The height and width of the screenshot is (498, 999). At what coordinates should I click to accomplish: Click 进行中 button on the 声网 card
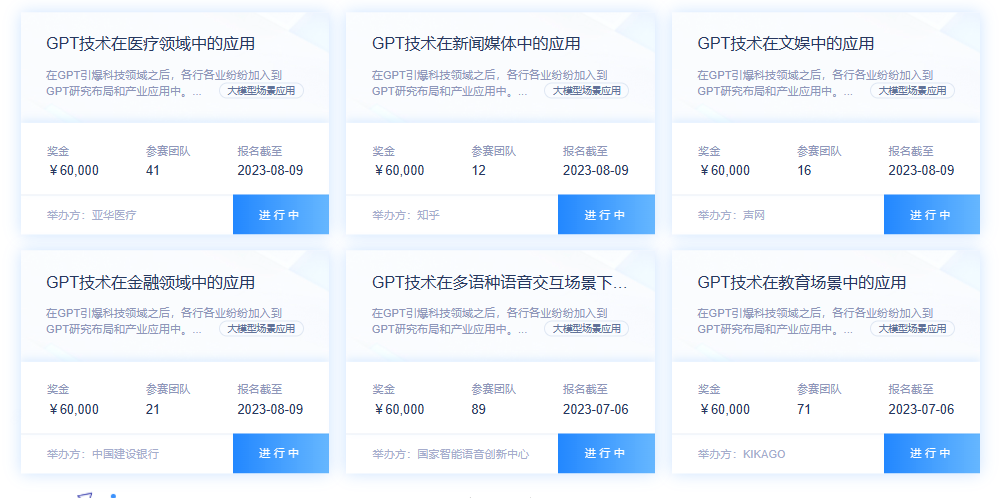pos(931,215)
